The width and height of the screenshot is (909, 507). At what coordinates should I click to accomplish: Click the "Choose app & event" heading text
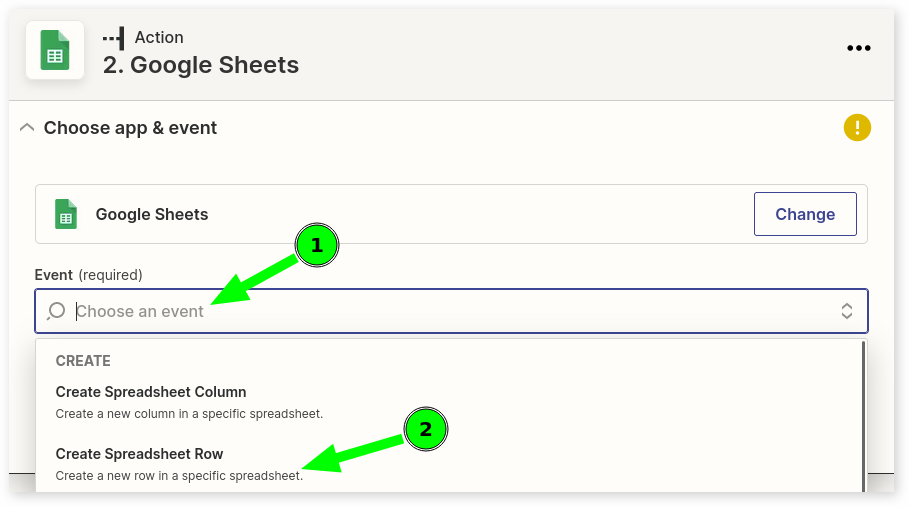[130, 128]
